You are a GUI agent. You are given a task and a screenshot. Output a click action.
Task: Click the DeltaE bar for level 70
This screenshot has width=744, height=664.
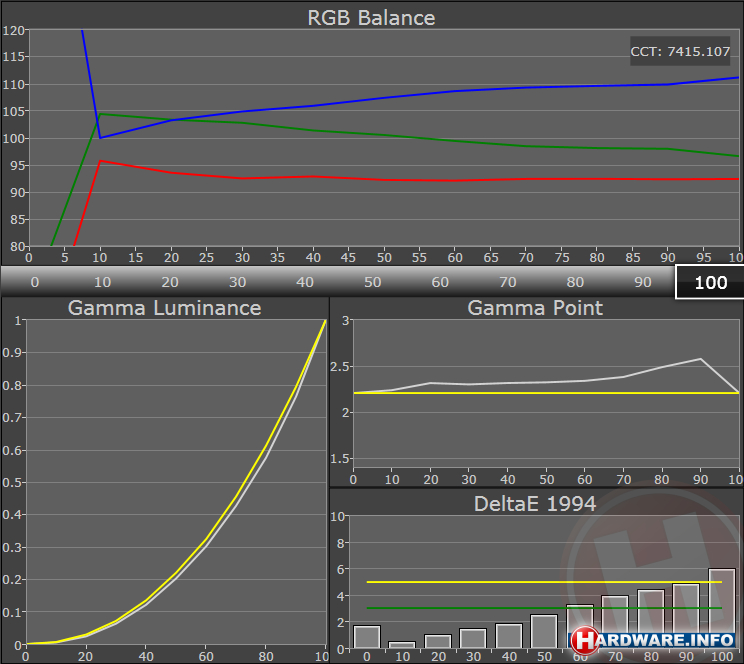(615, 622)
